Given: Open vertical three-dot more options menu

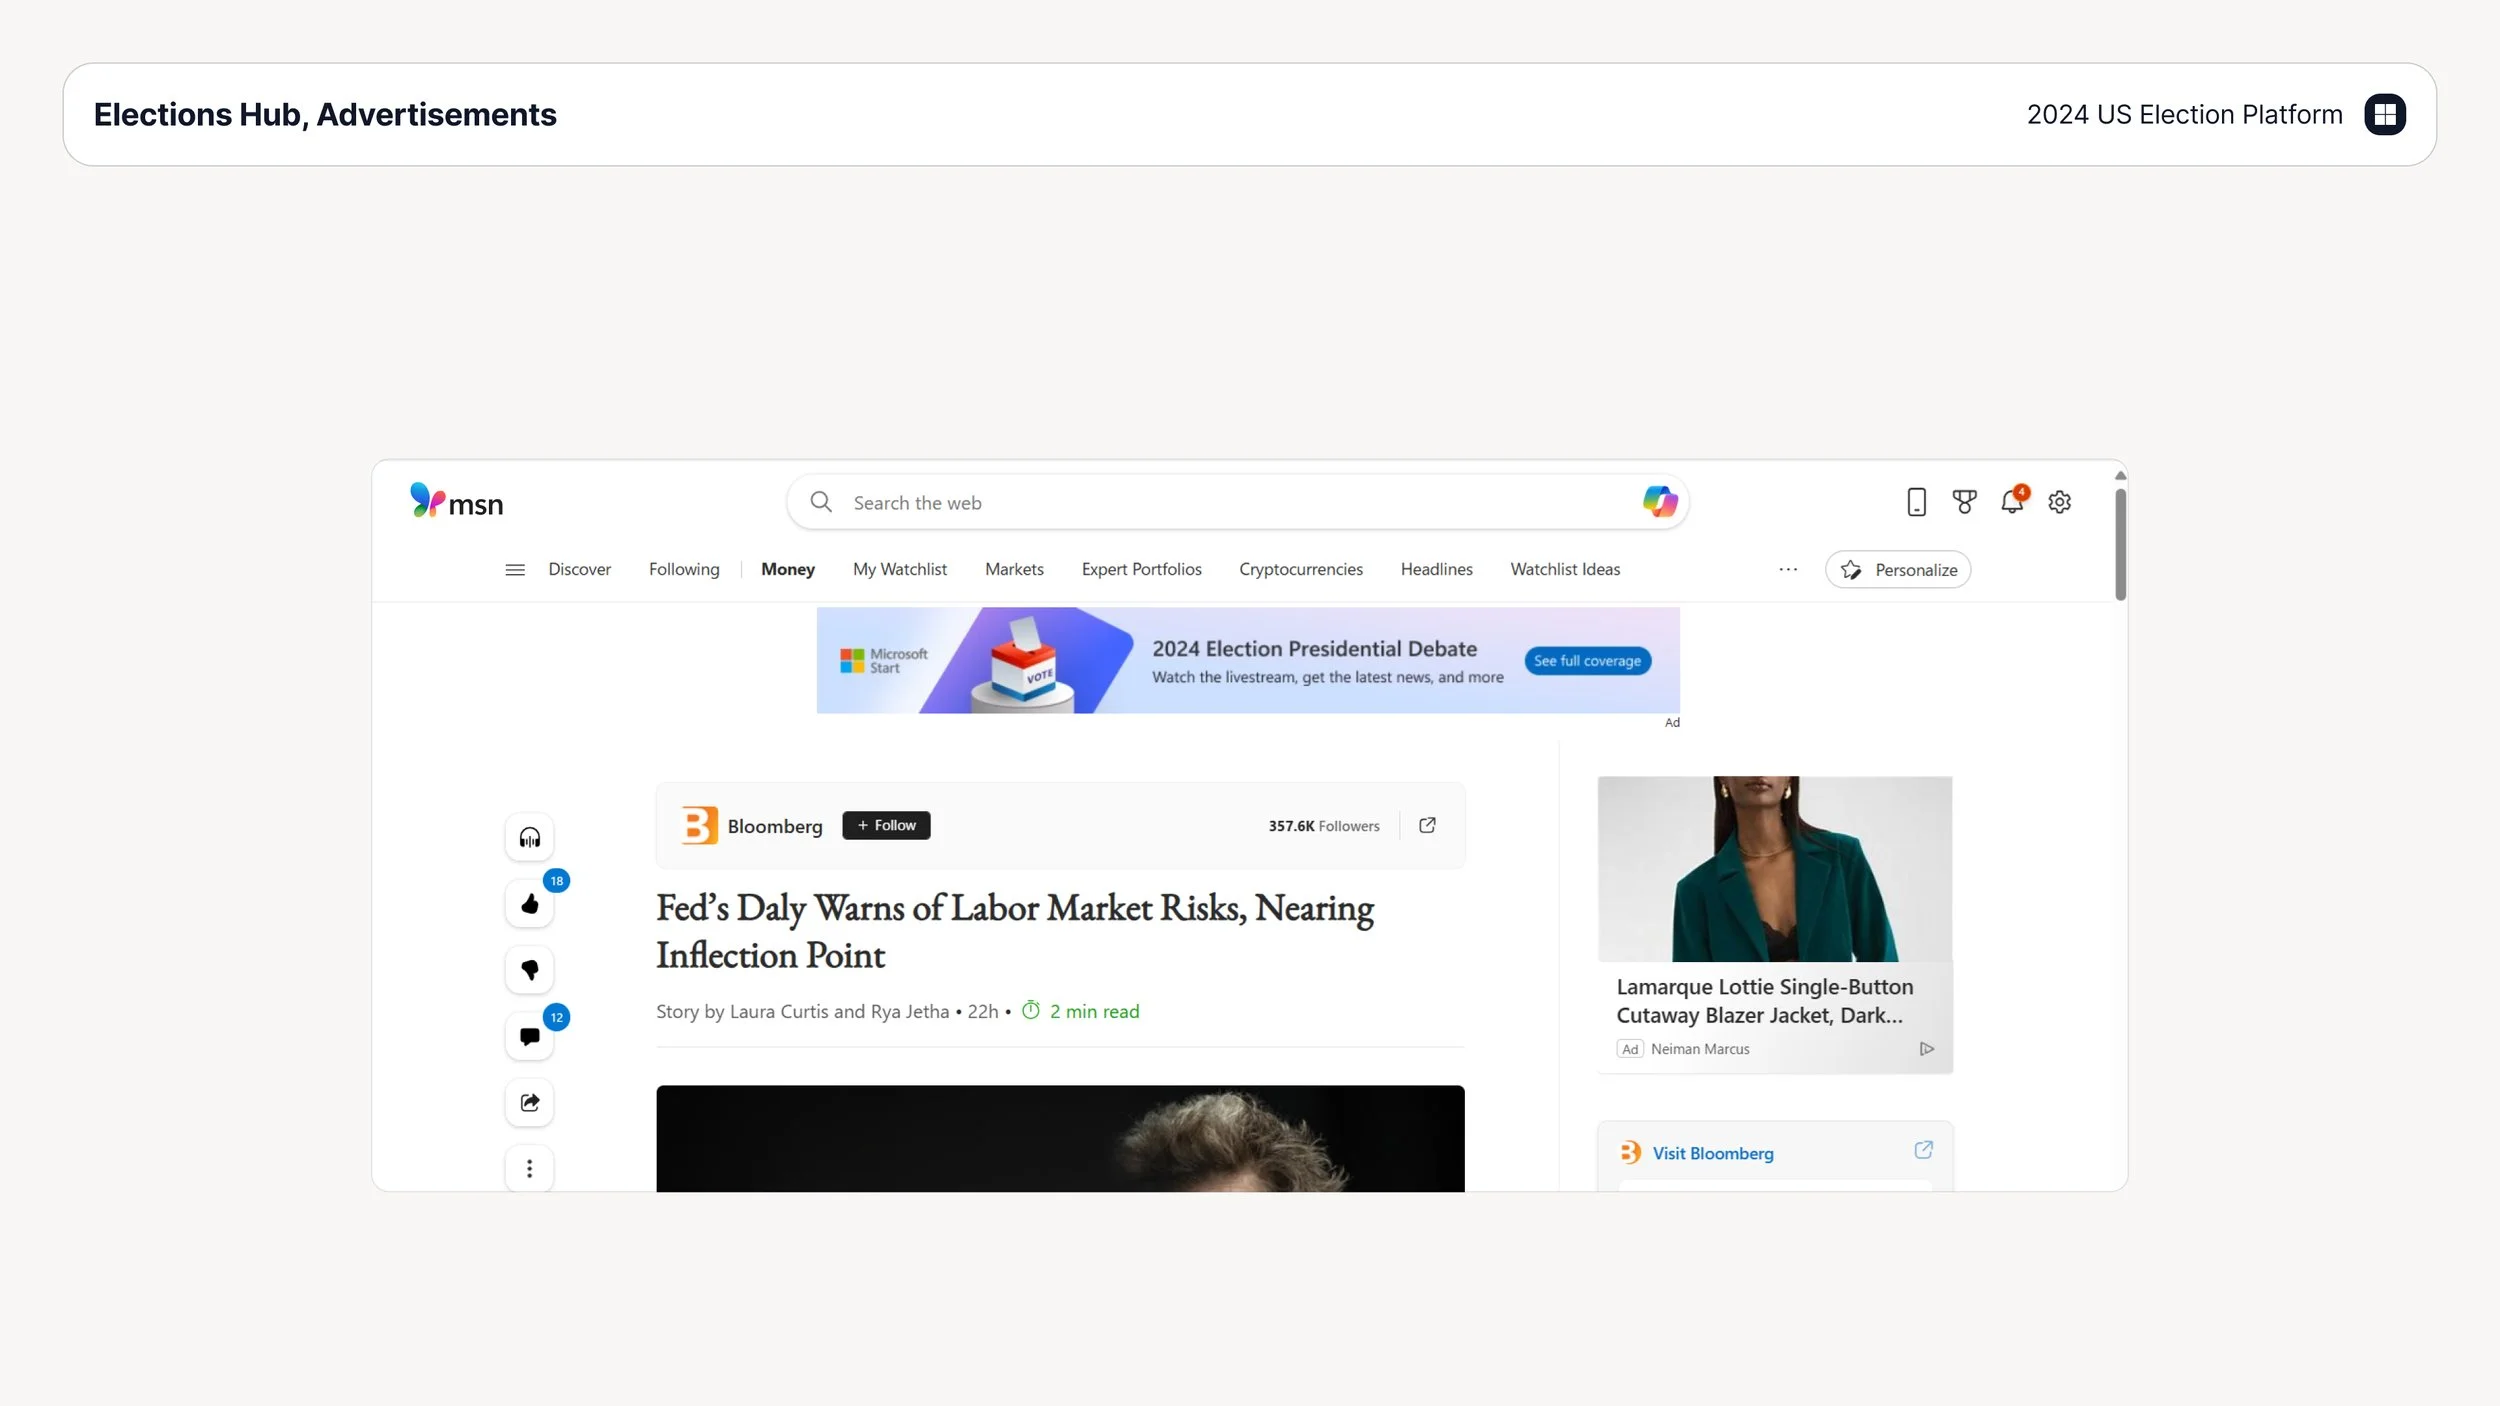Looking at the screenshot, I should click(529, 1168).
